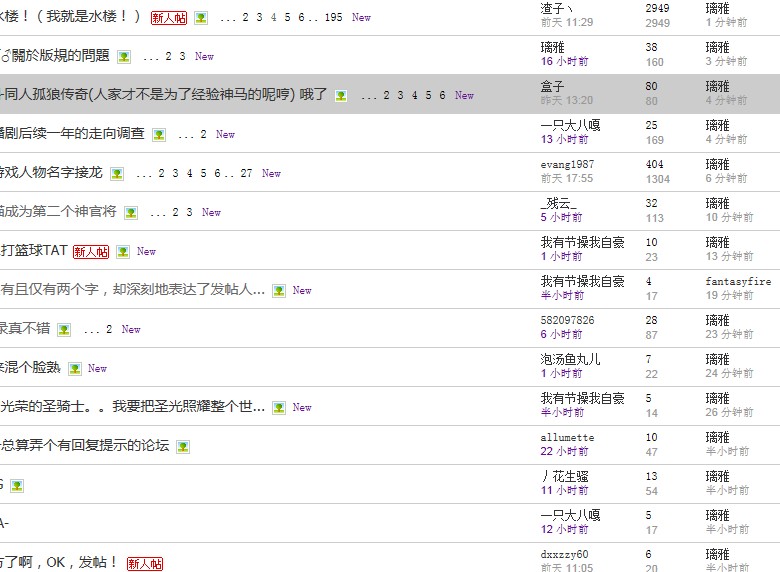The image size is (780, 572).
Task: View author profile 582097826
Action: [x=567, y=320]
